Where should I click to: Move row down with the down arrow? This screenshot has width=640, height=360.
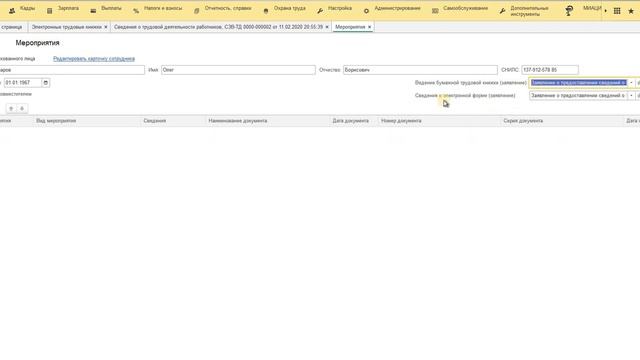point(22,109)
